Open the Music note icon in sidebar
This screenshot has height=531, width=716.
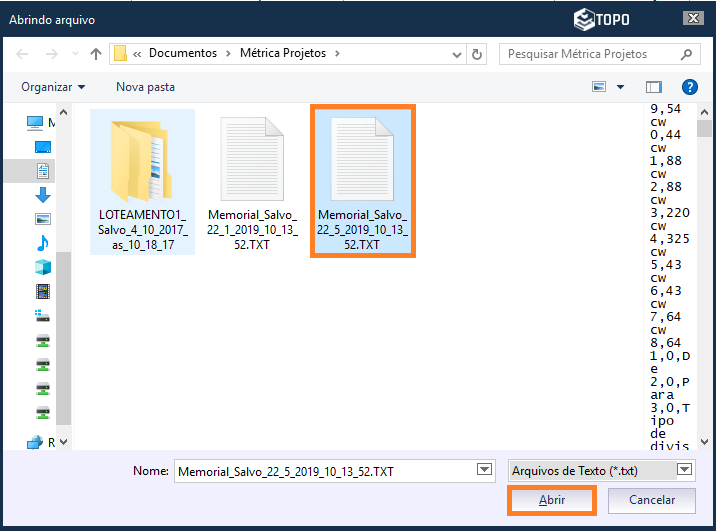(x=43, y=243)
